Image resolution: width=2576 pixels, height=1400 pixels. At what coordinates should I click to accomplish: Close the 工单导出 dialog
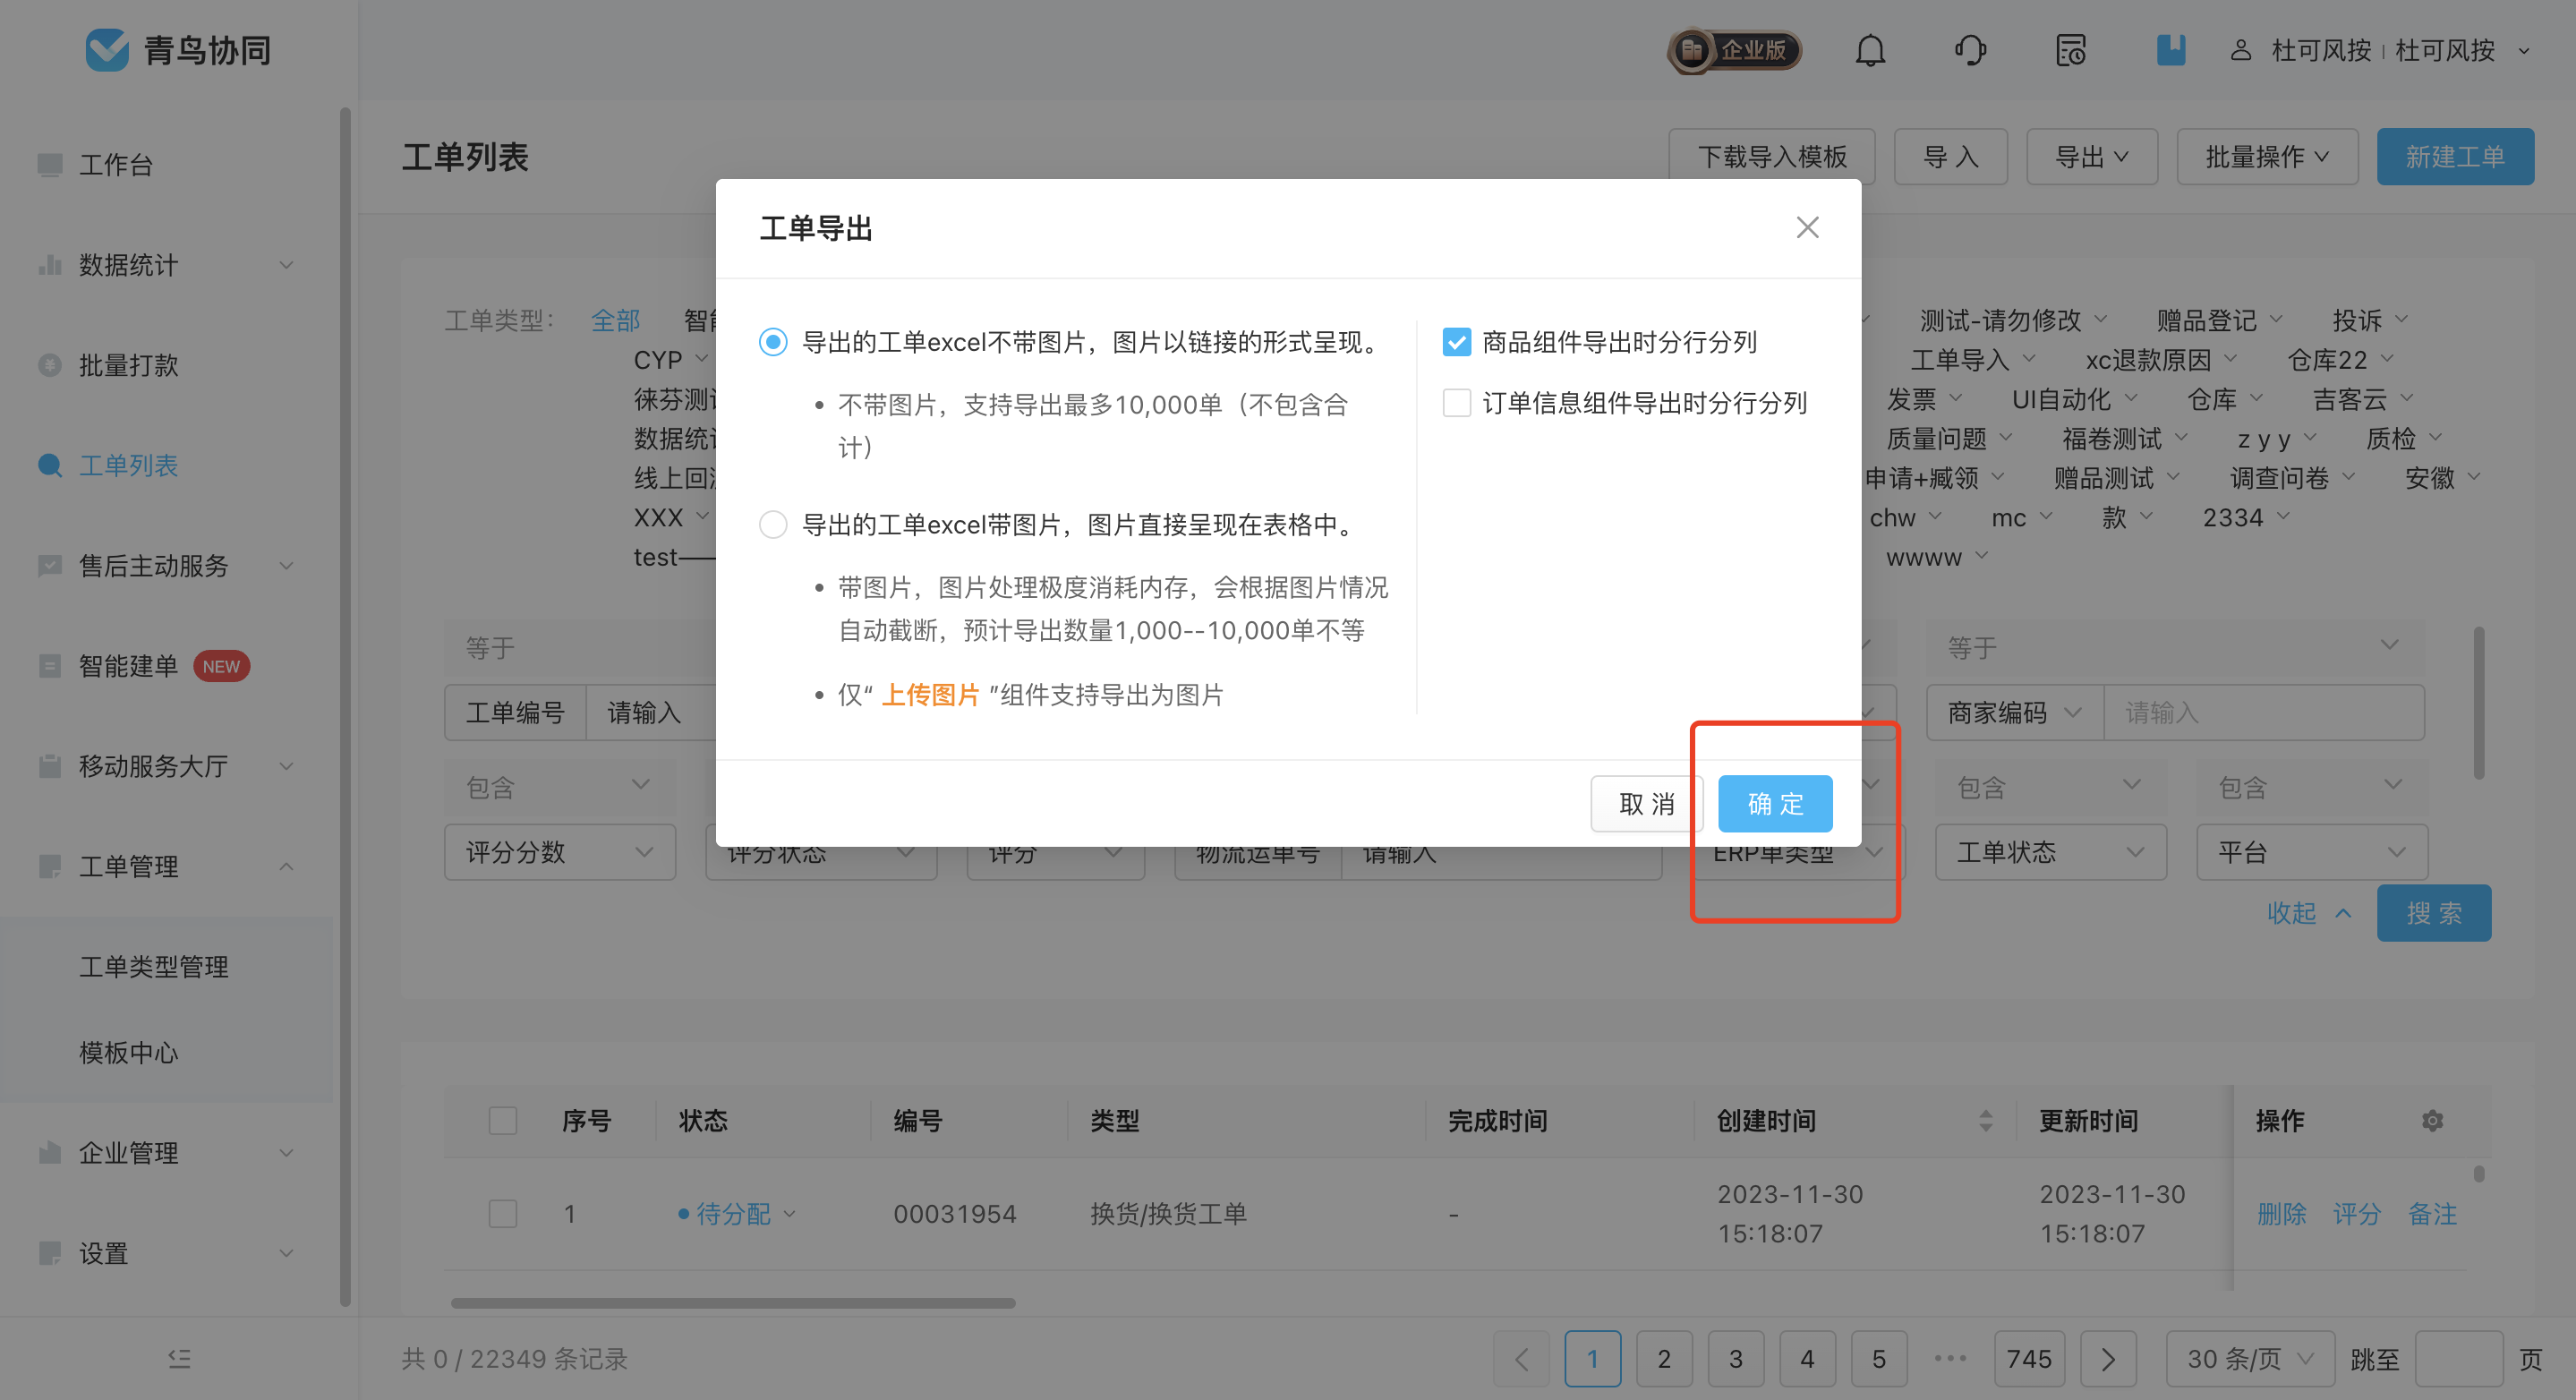click(1807, 228)
